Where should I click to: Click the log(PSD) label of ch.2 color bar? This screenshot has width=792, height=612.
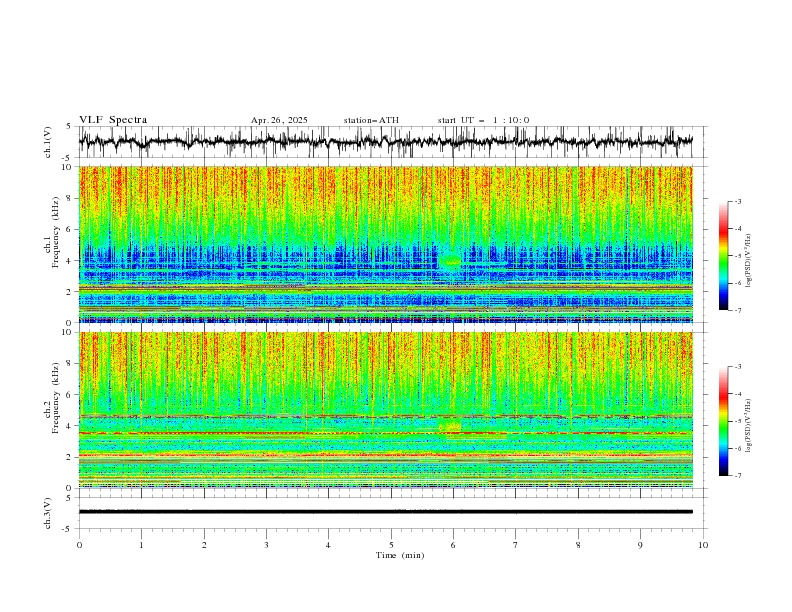(748, 426)
